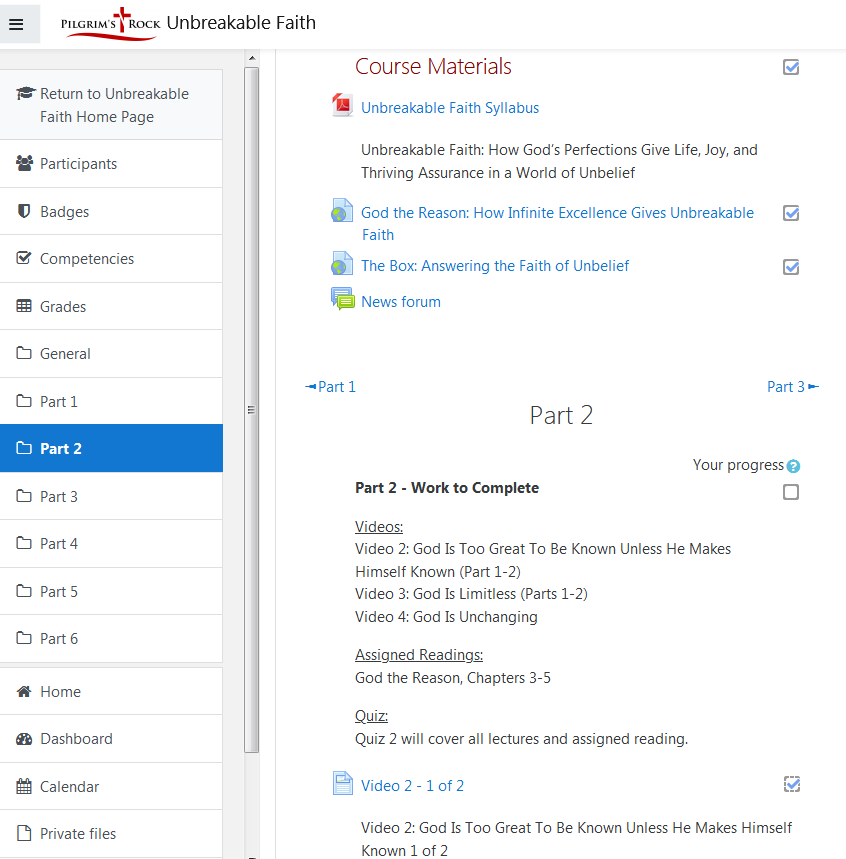Click the globe icon for God the Reason
The height and width of the screenshot is (859, 846).
[343, 212]
